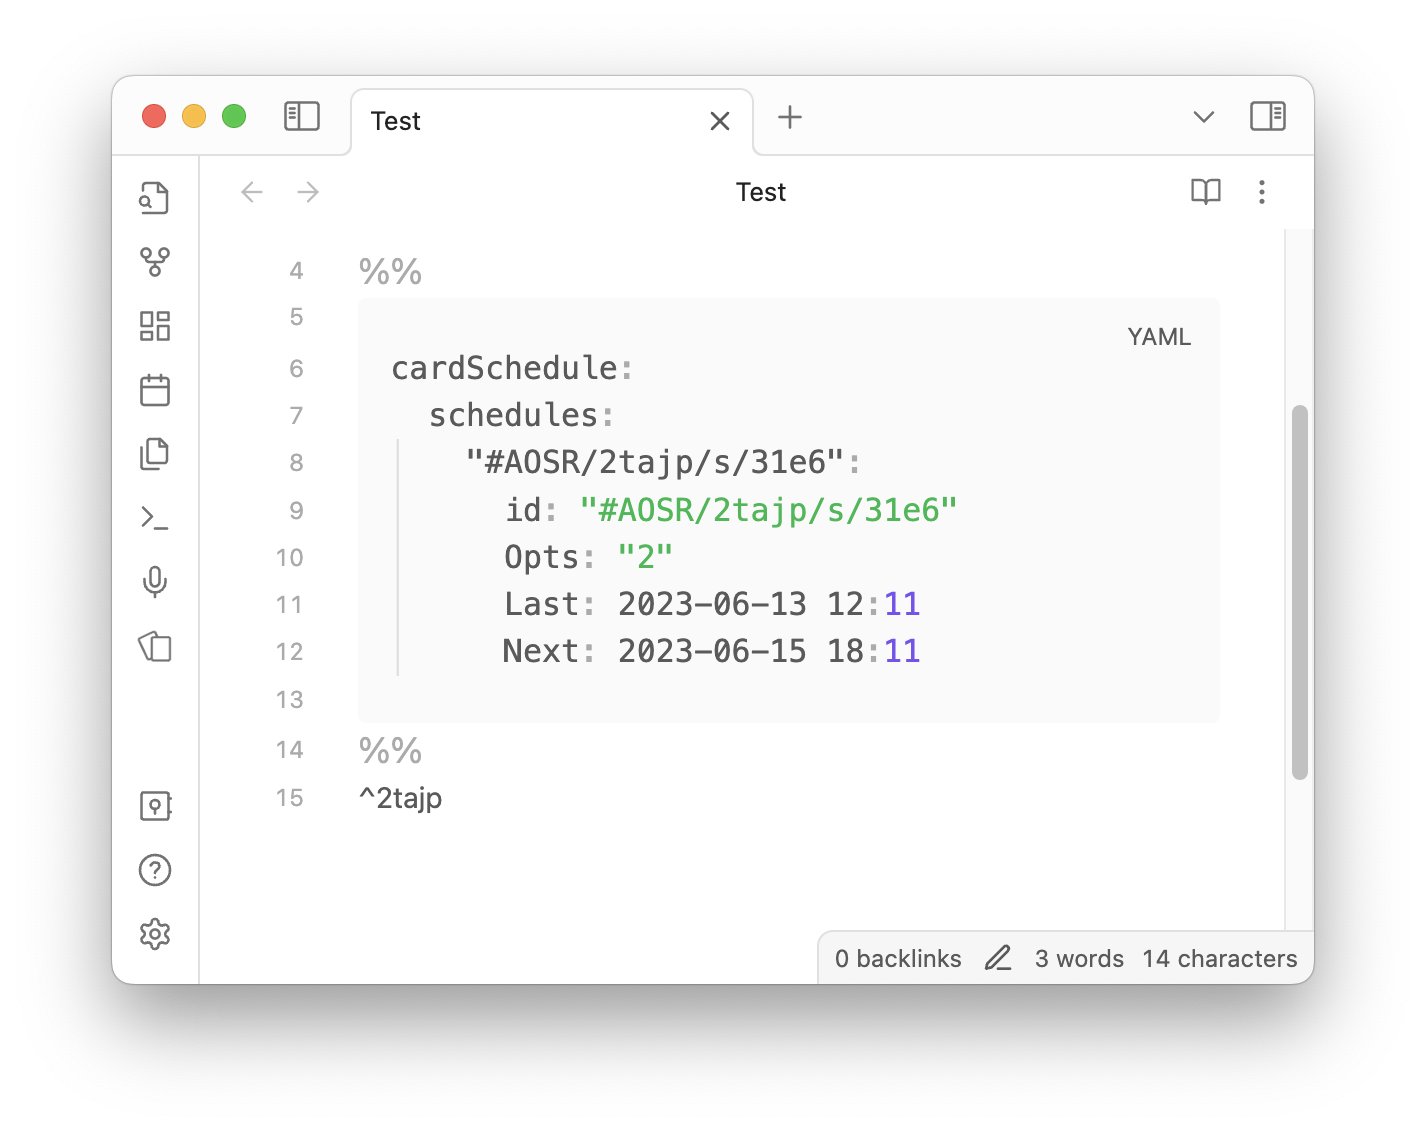Screen dimensions: 1426x1132
Task: Duplicate note using the copy icon
Action: 154,454
